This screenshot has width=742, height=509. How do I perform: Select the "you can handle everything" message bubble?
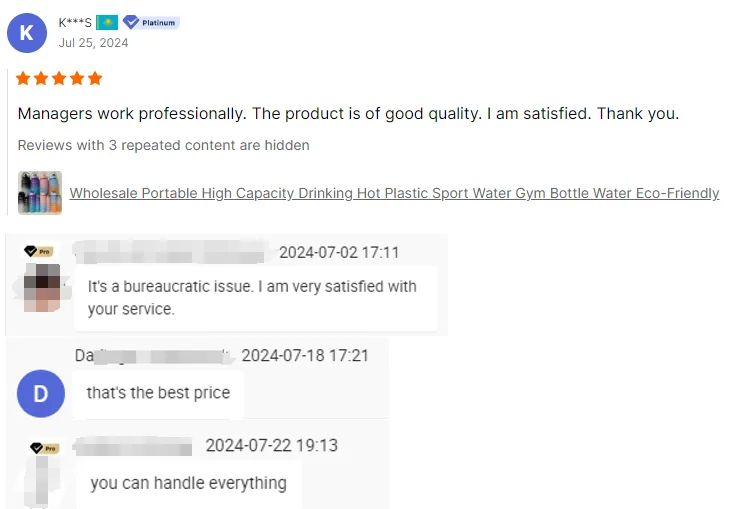pos(188,483)
